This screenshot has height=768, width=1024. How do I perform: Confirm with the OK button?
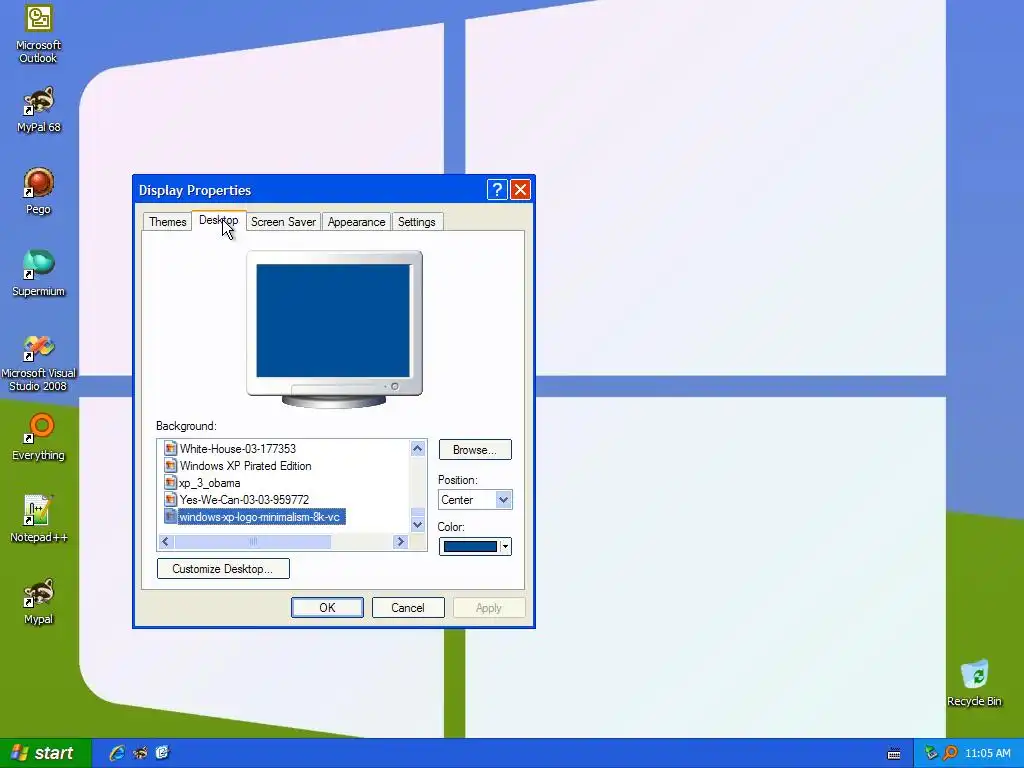click(x=327, y=608)
